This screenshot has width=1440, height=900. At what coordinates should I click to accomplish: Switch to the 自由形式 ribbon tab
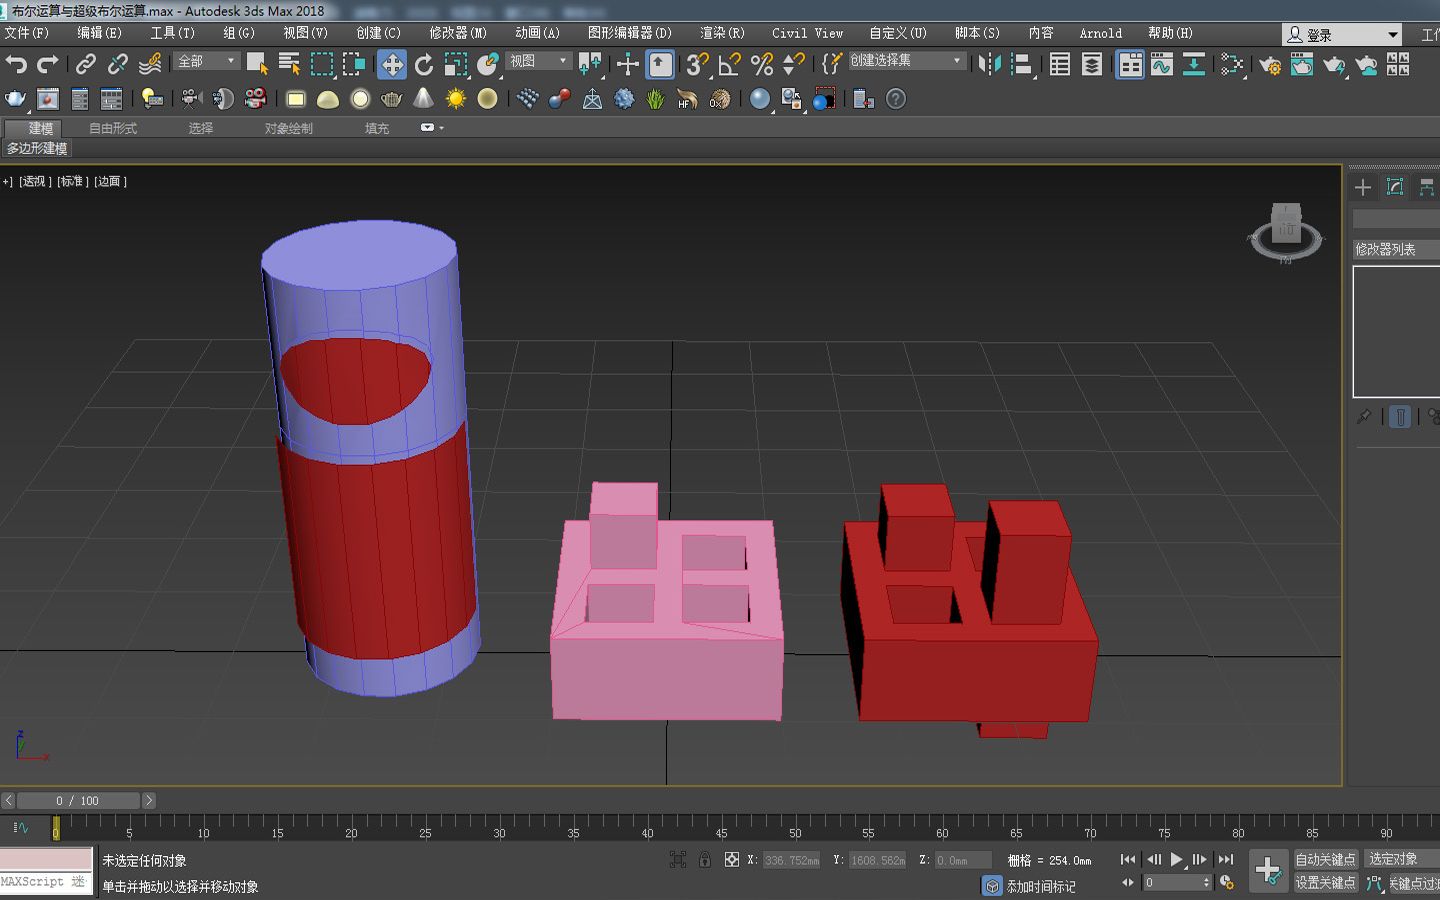[112, 128]
